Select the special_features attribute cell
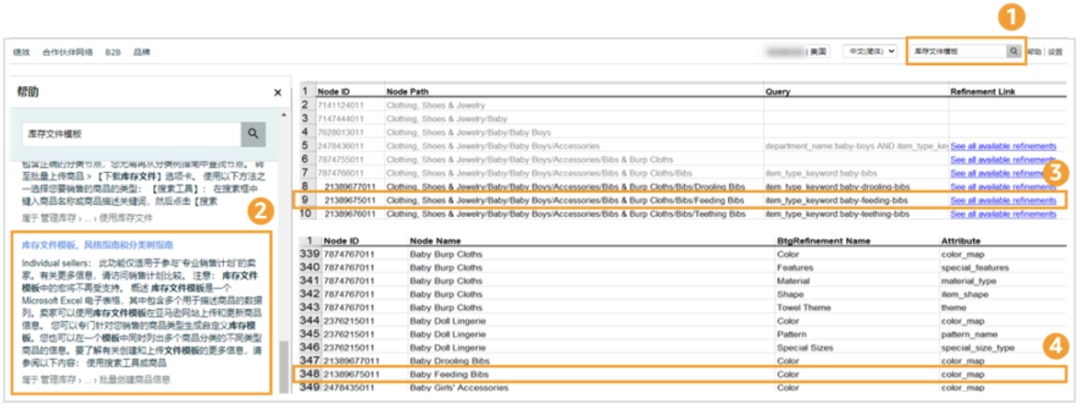Viewport: 1080px width, 408px height. coord(975,267)
